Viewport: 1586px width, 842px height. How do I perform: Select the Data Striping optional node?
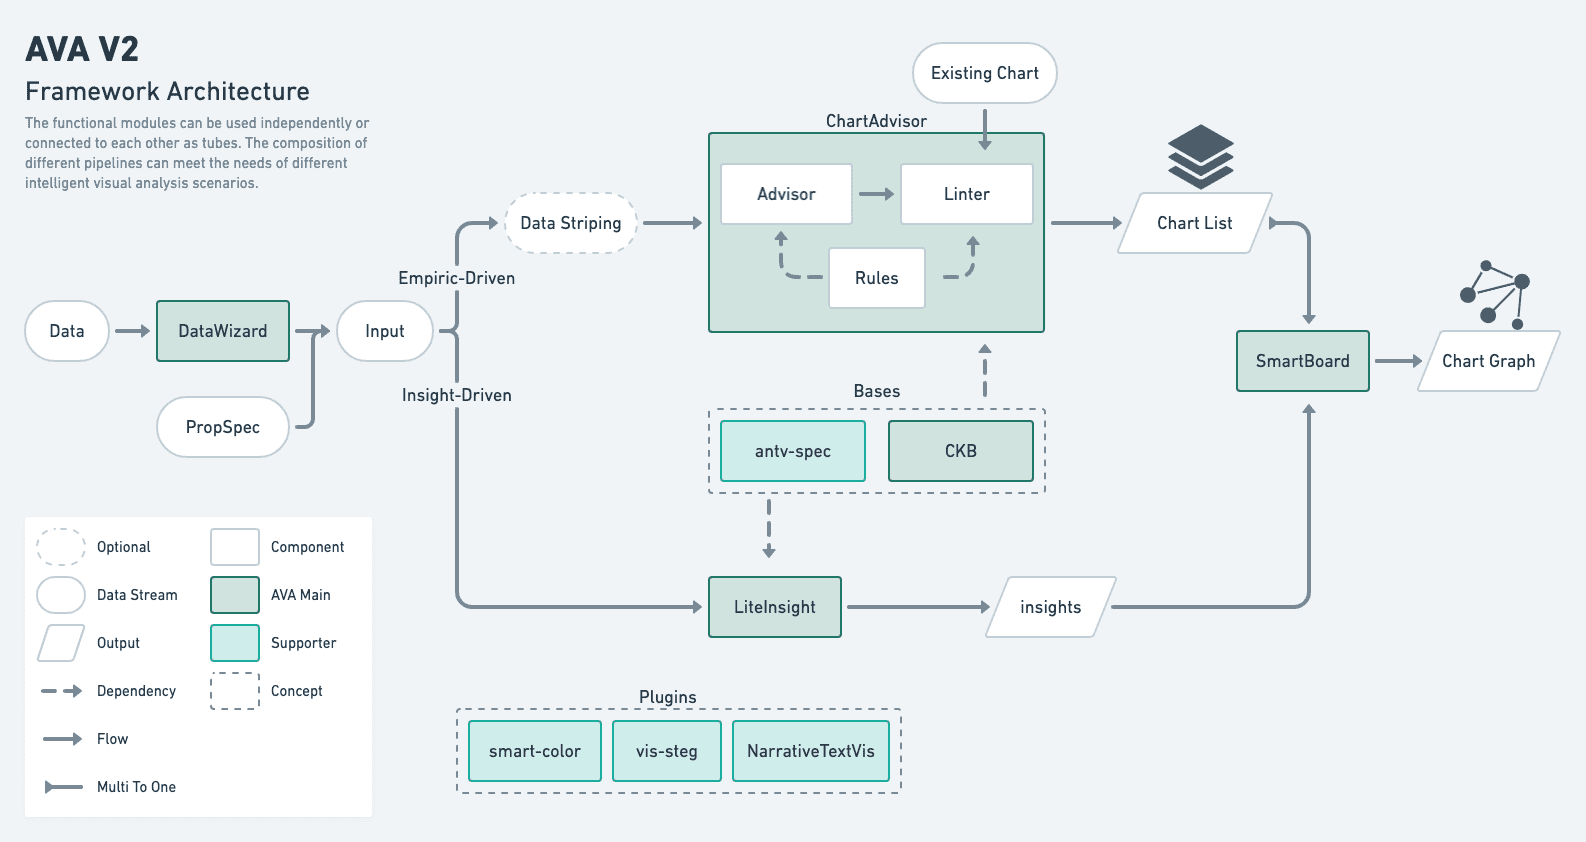pos(571,223)
